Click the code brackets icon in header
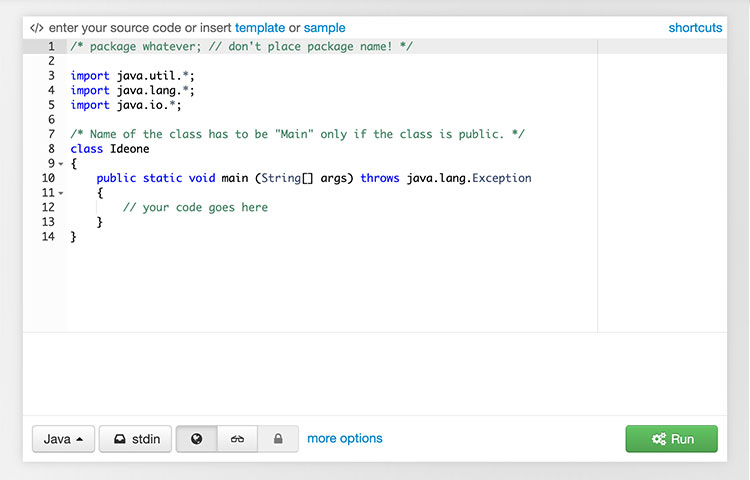 [x=36, y=28]
